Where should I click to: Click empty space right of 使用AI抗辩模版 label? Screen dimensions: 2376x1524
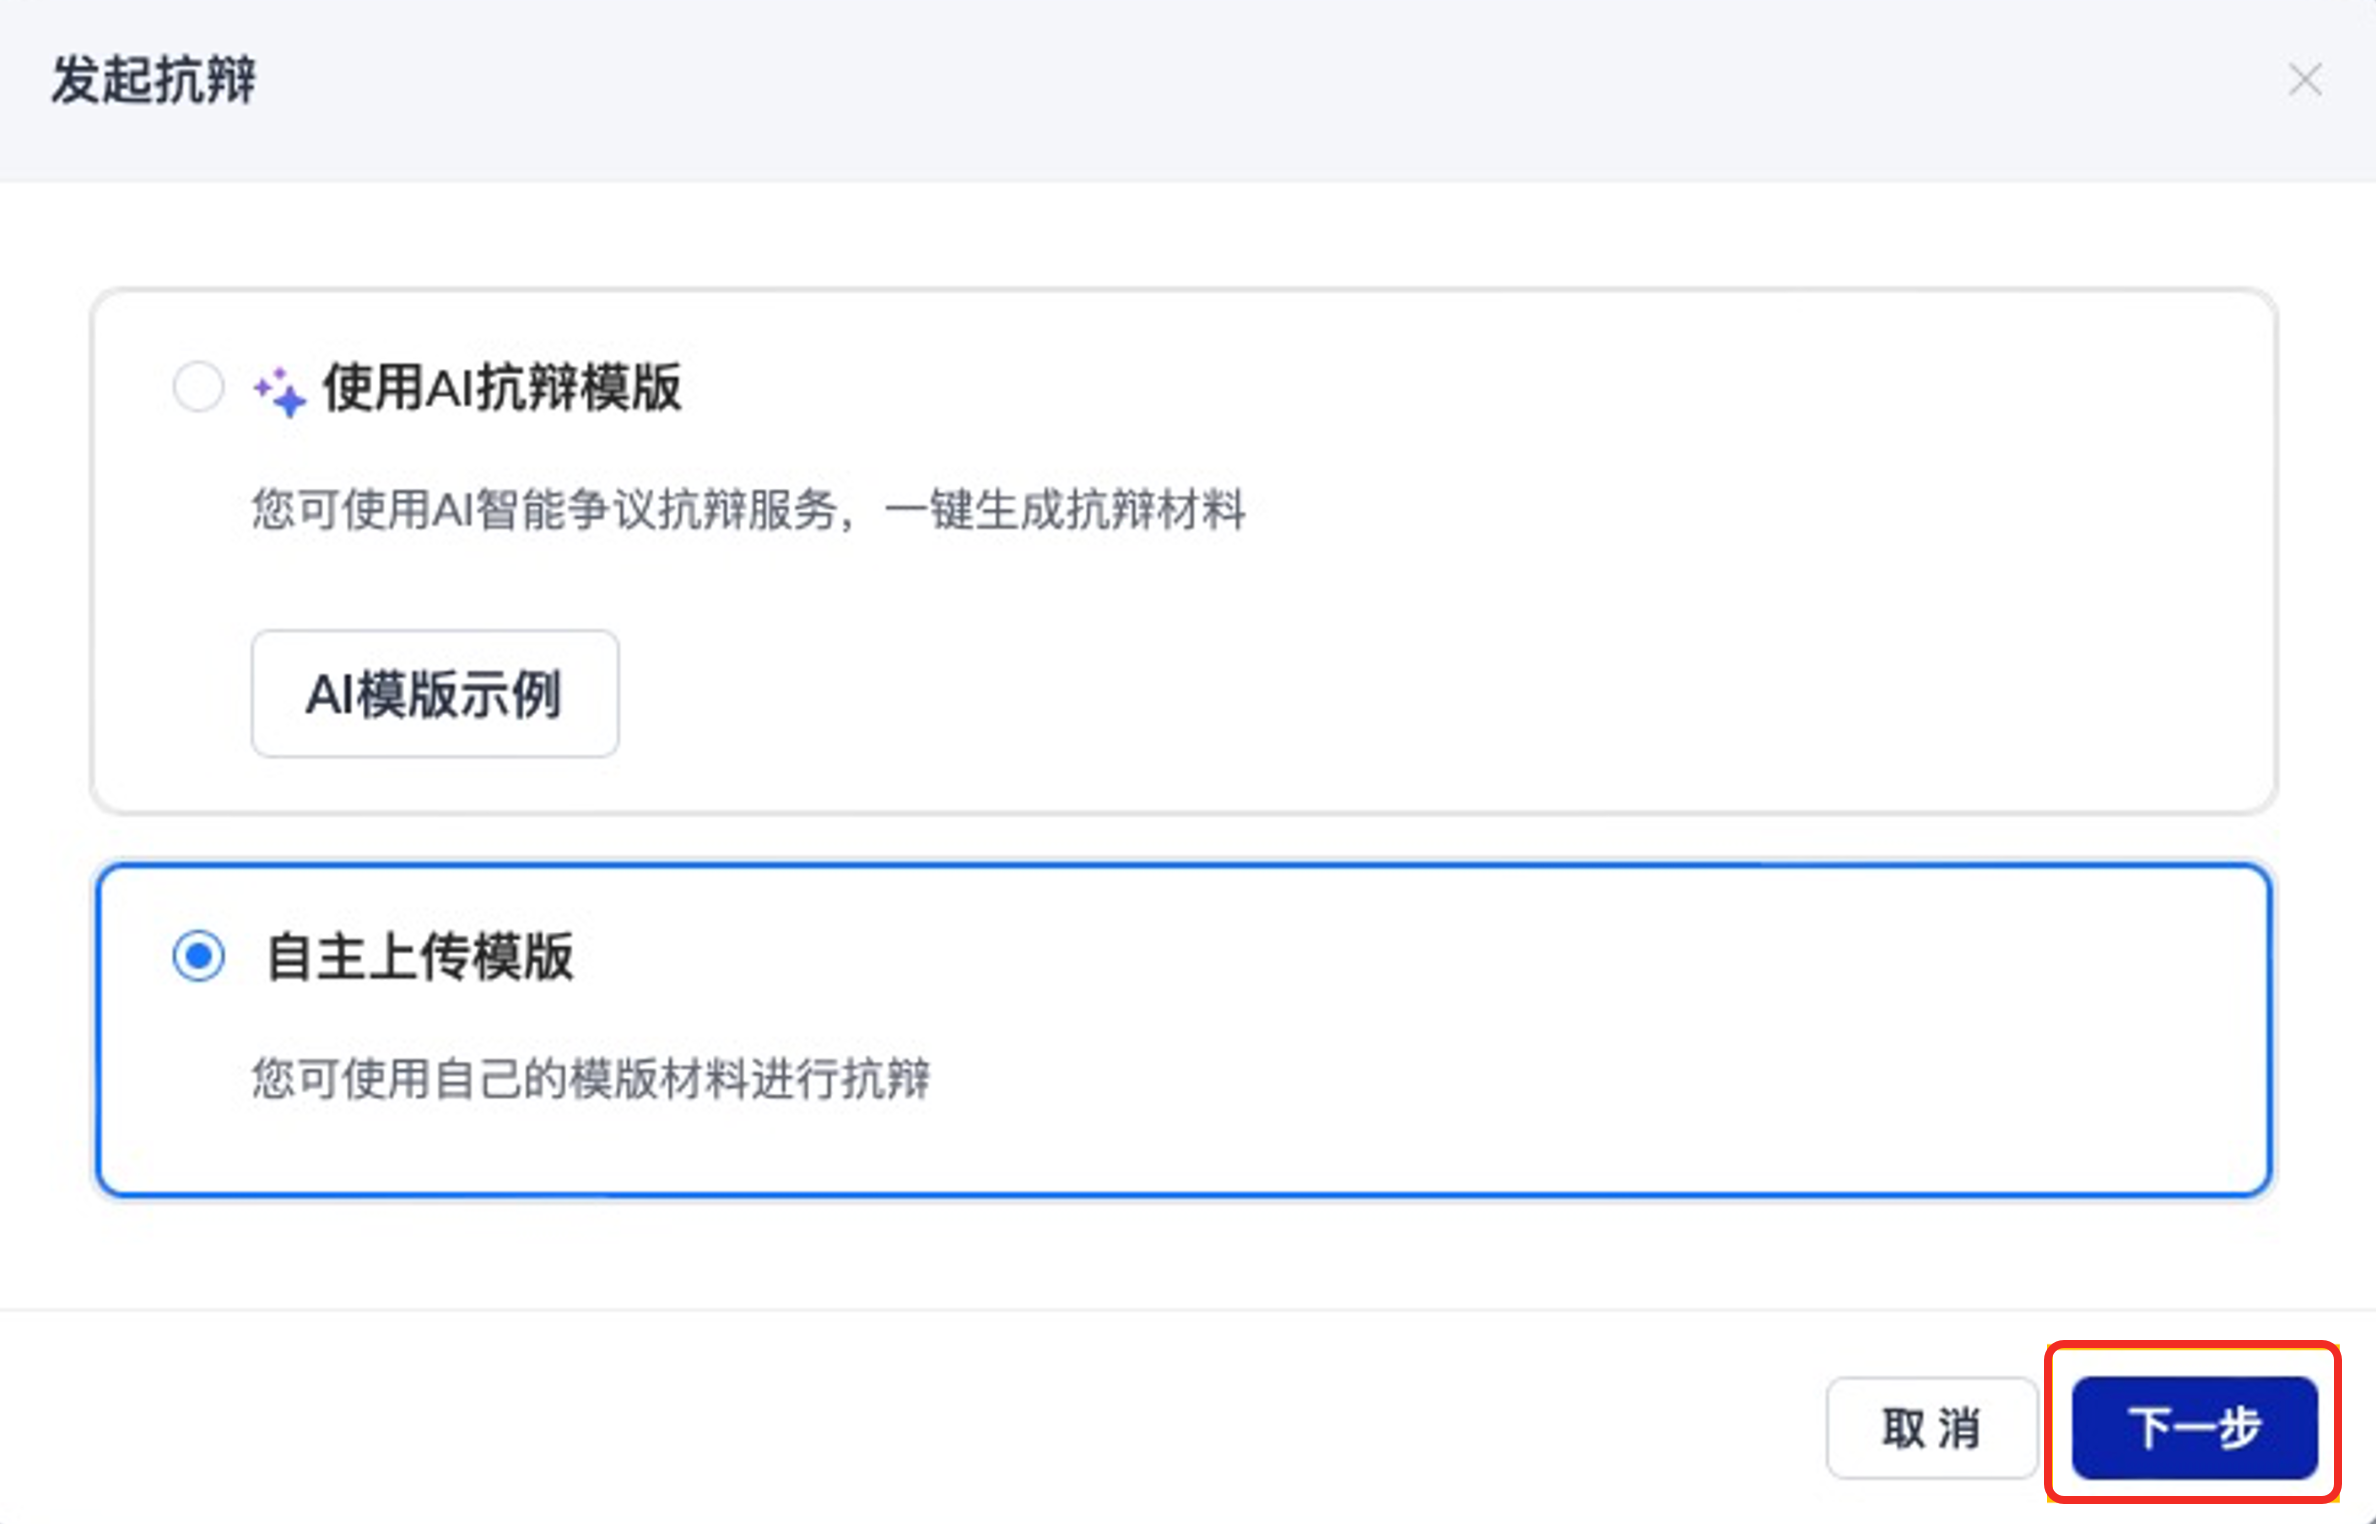tap(1400, 388)
